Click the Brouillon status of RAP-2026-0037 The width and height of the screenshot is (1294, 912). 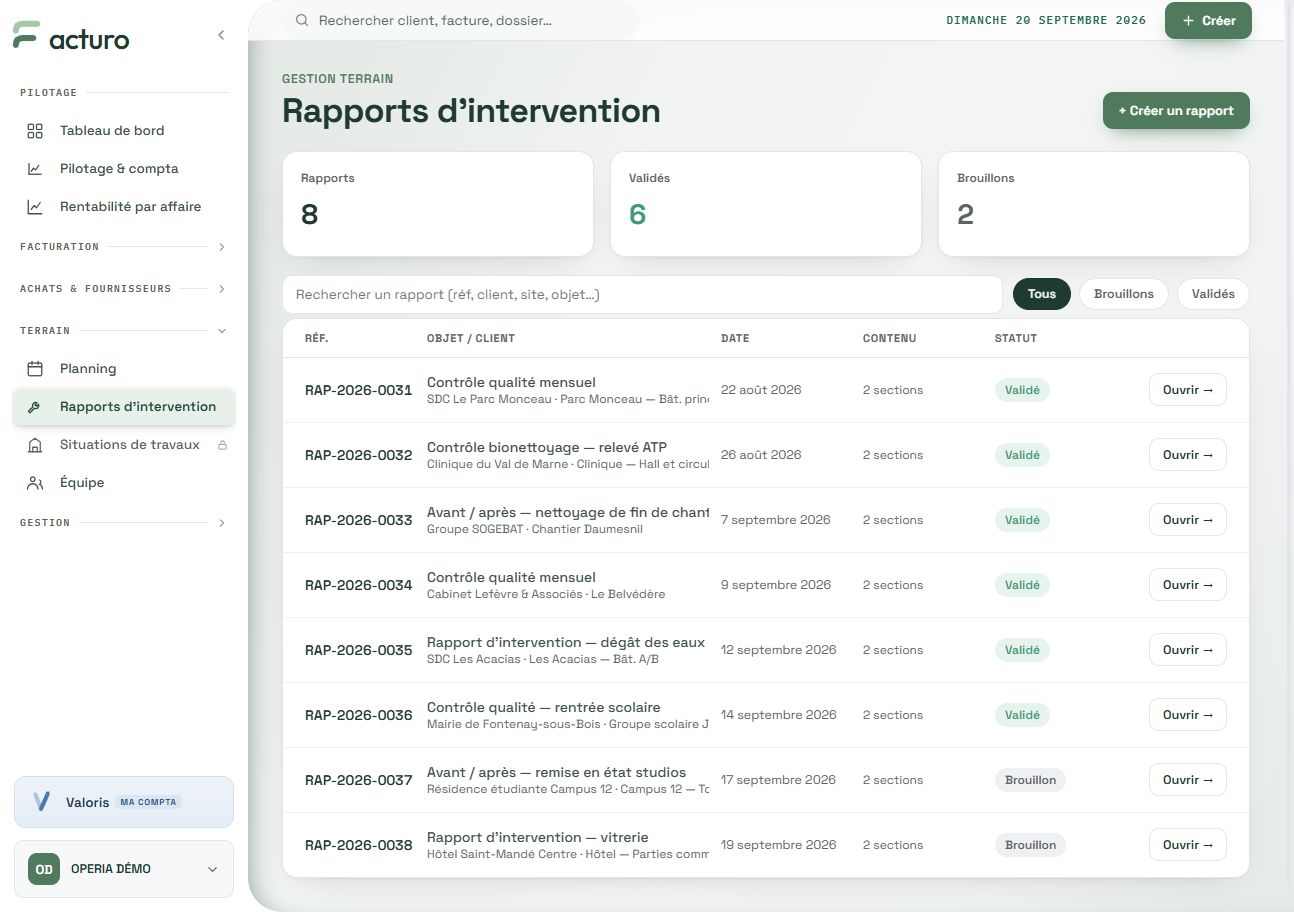click(x=1030, y=780)
